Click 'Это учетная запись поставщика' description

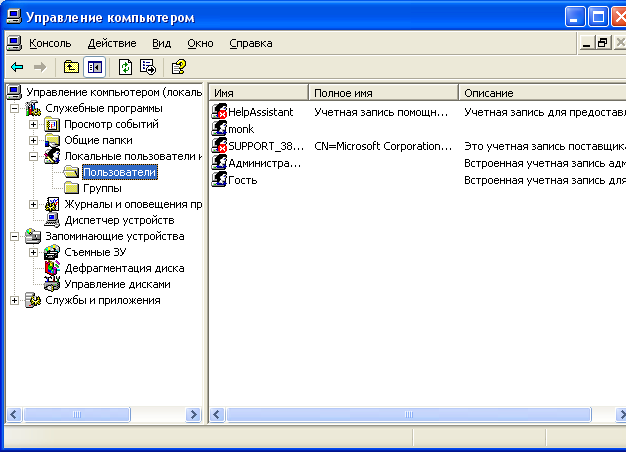545,146
